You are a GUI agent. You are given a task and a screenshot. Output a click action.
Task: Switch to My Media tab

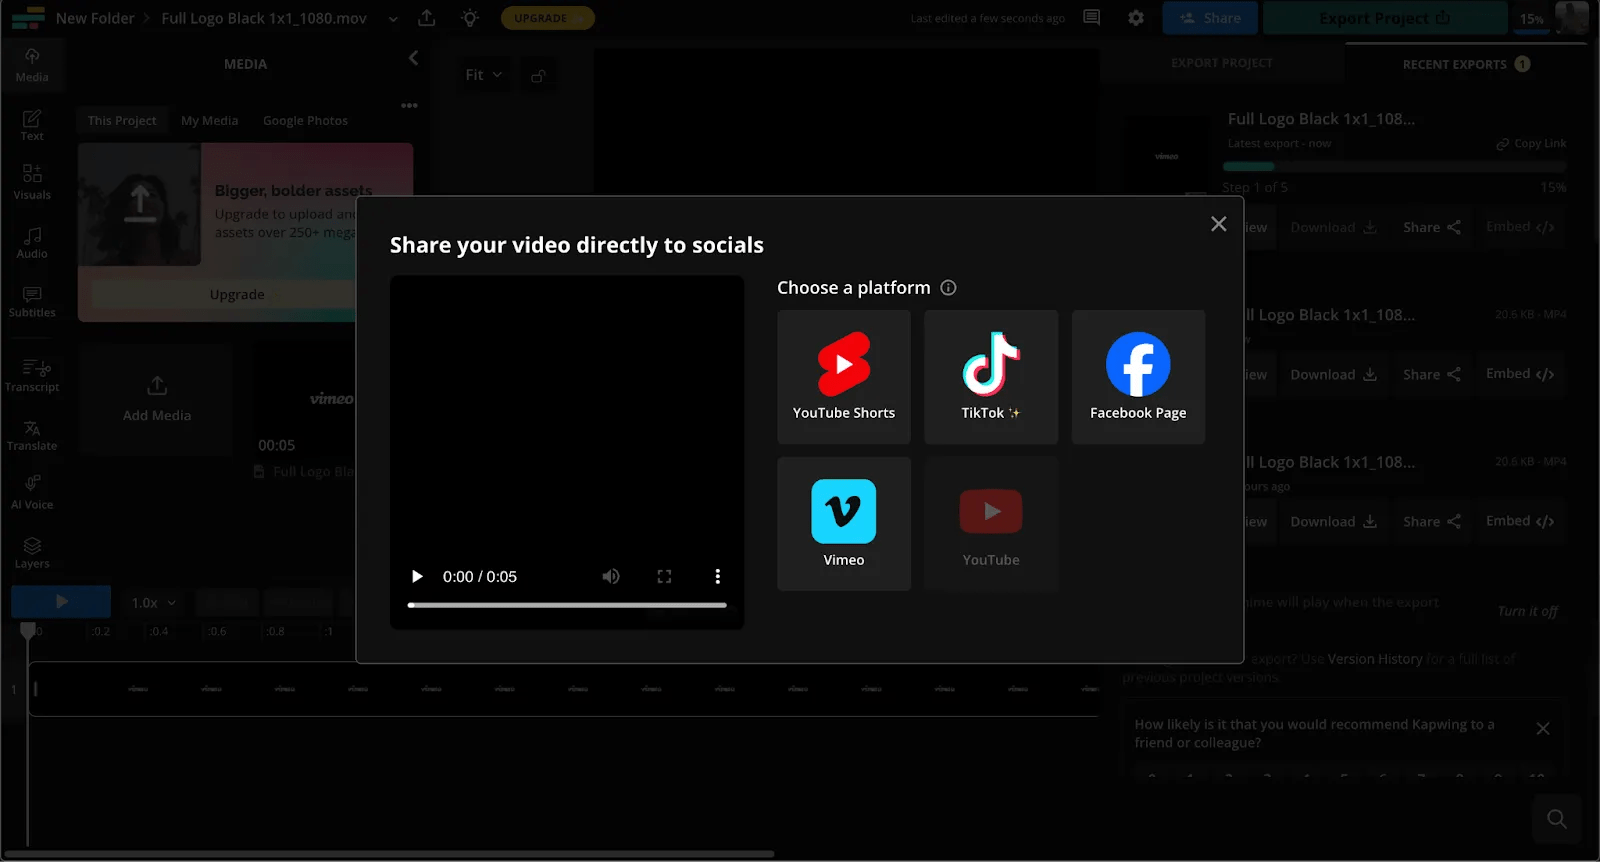pos(210,120)
